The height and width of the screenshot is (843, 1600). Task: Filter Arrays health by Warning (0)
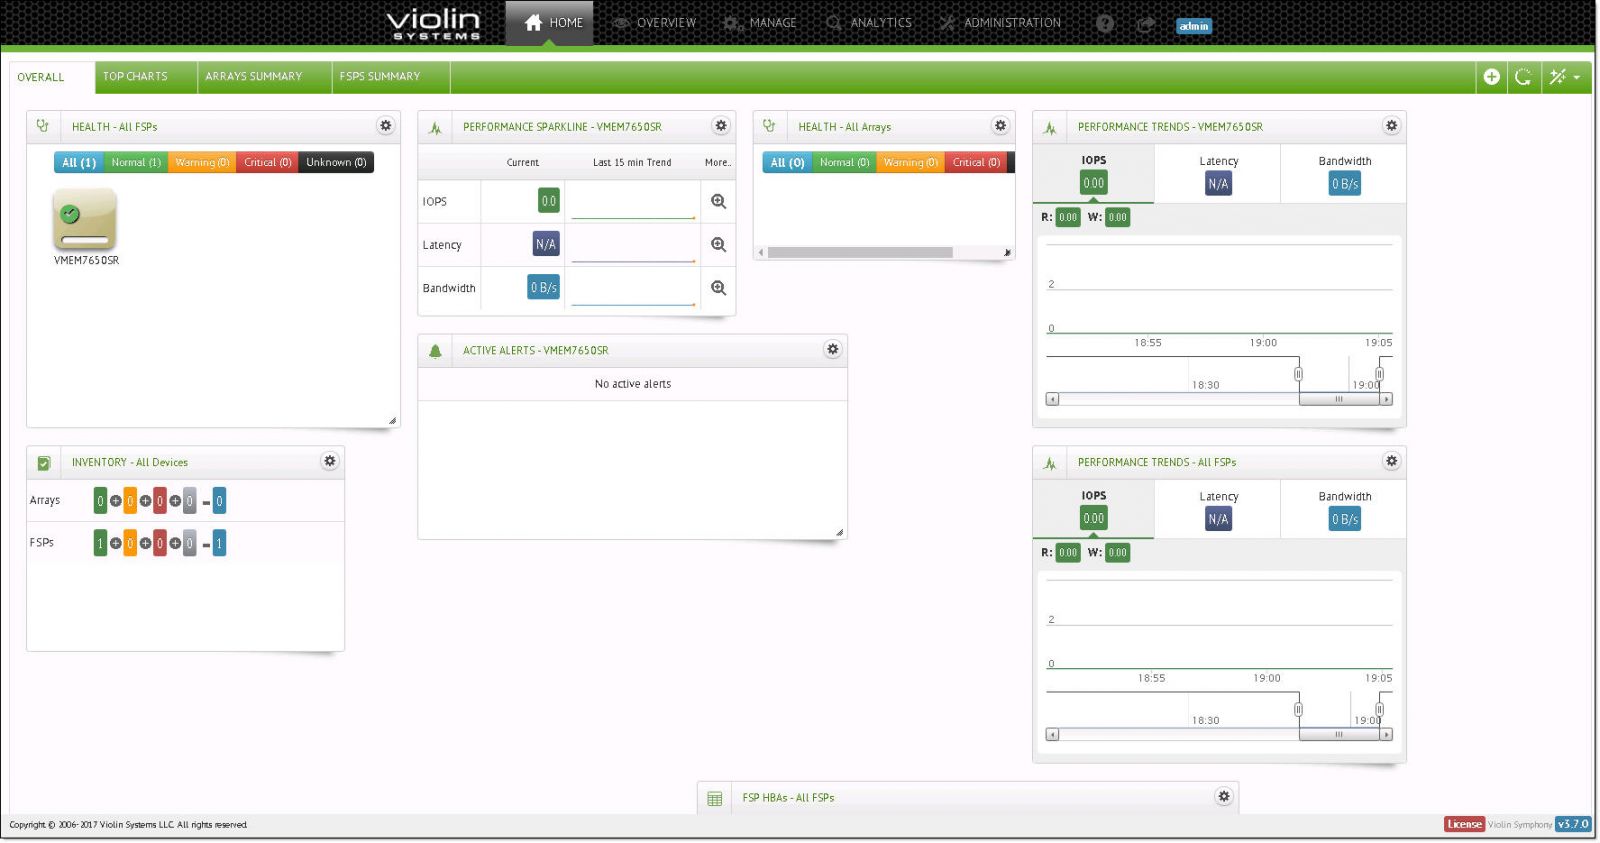(911, 162)
